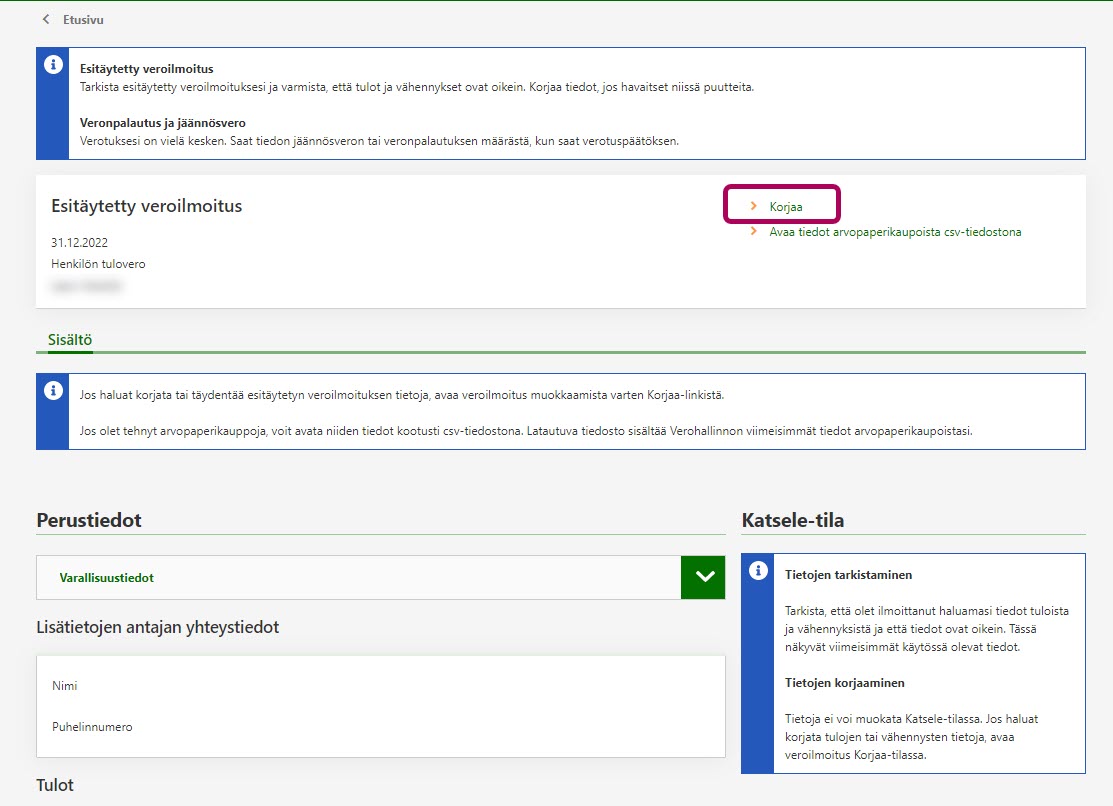Select the Perustiedot heading
The height and width of the screenshot is (806, 1113).
click(89, 520)
